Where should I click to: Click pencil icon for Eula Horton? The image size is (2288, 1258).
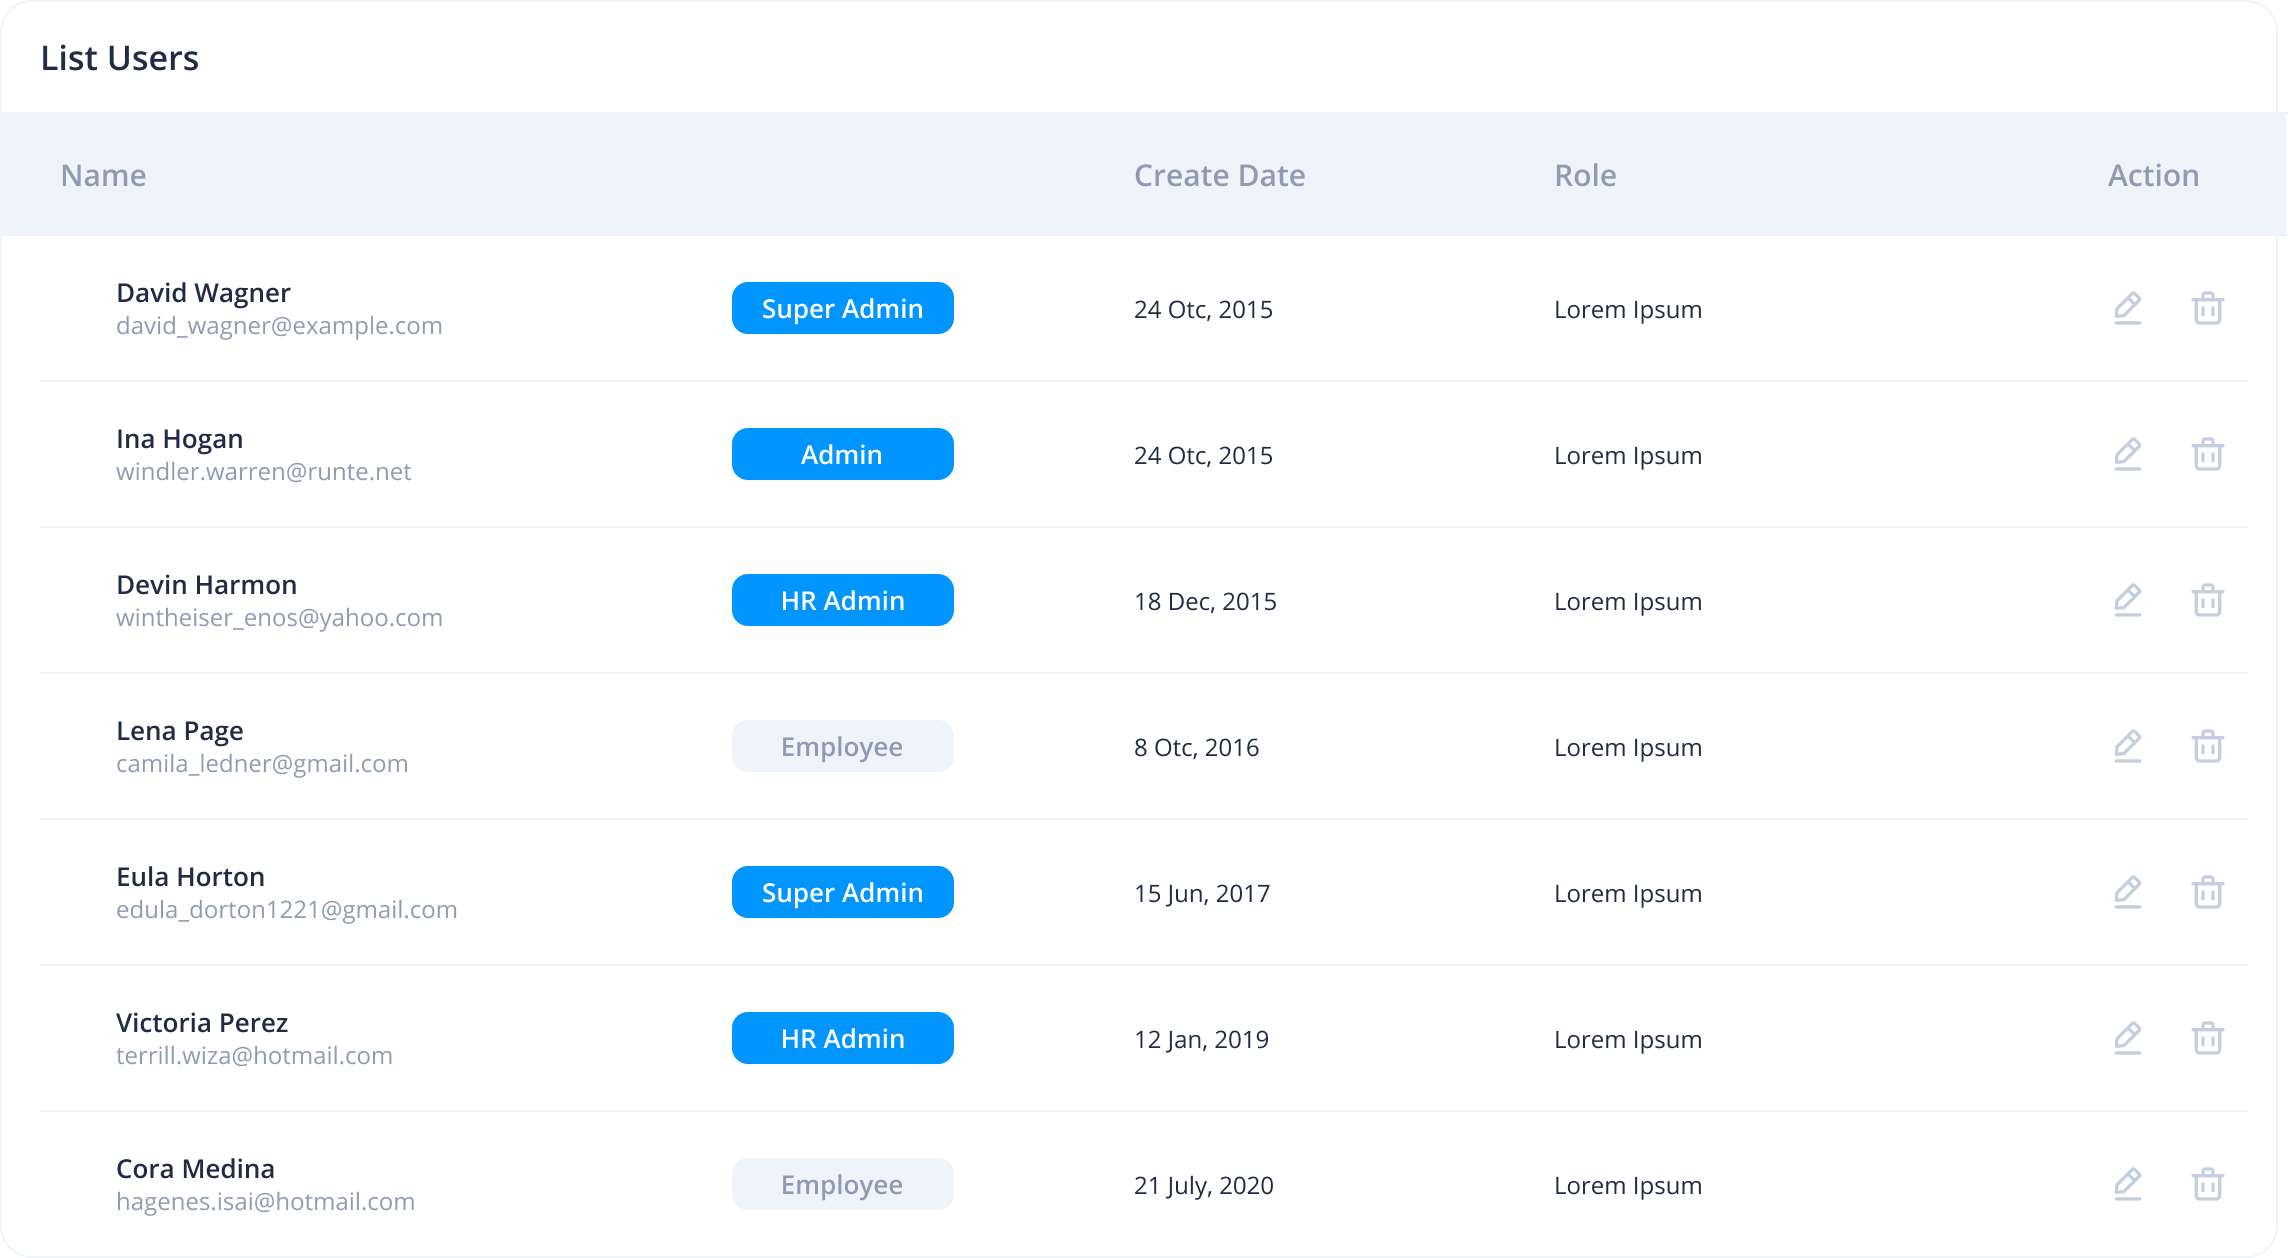2127,892
